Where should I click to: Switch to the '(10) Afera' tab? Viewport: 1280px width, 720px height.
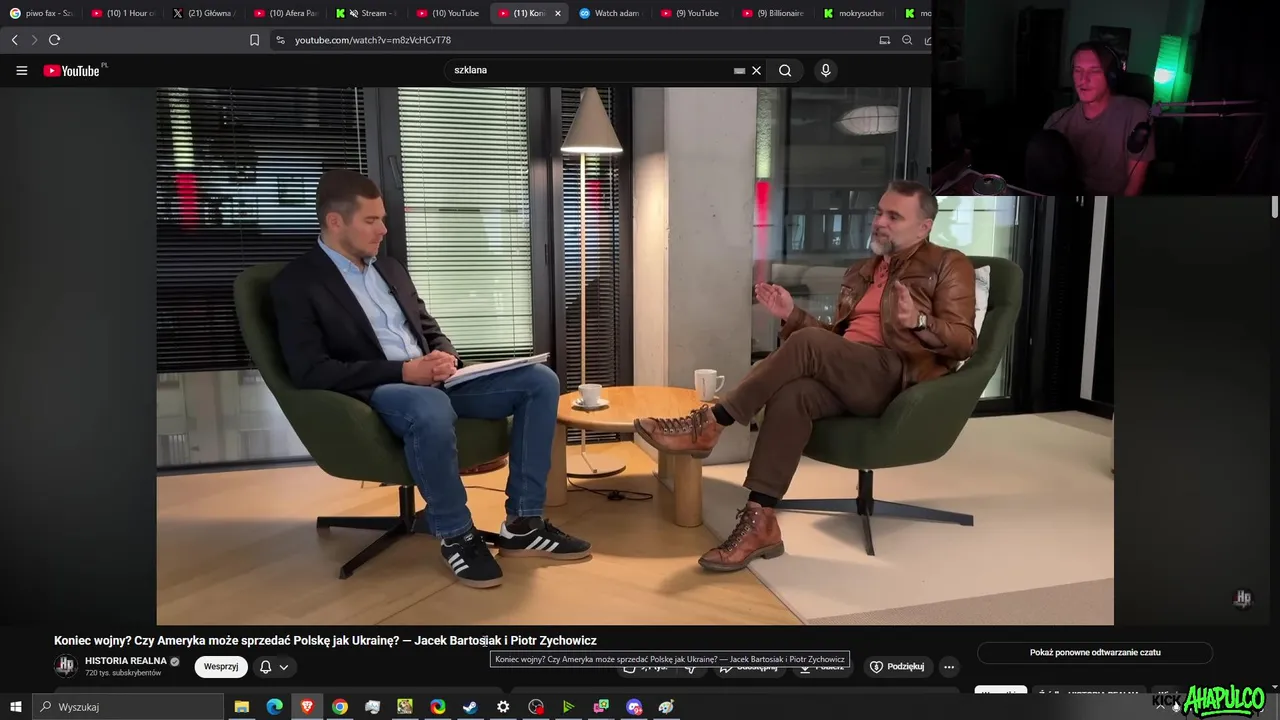(x=287, y=13)
